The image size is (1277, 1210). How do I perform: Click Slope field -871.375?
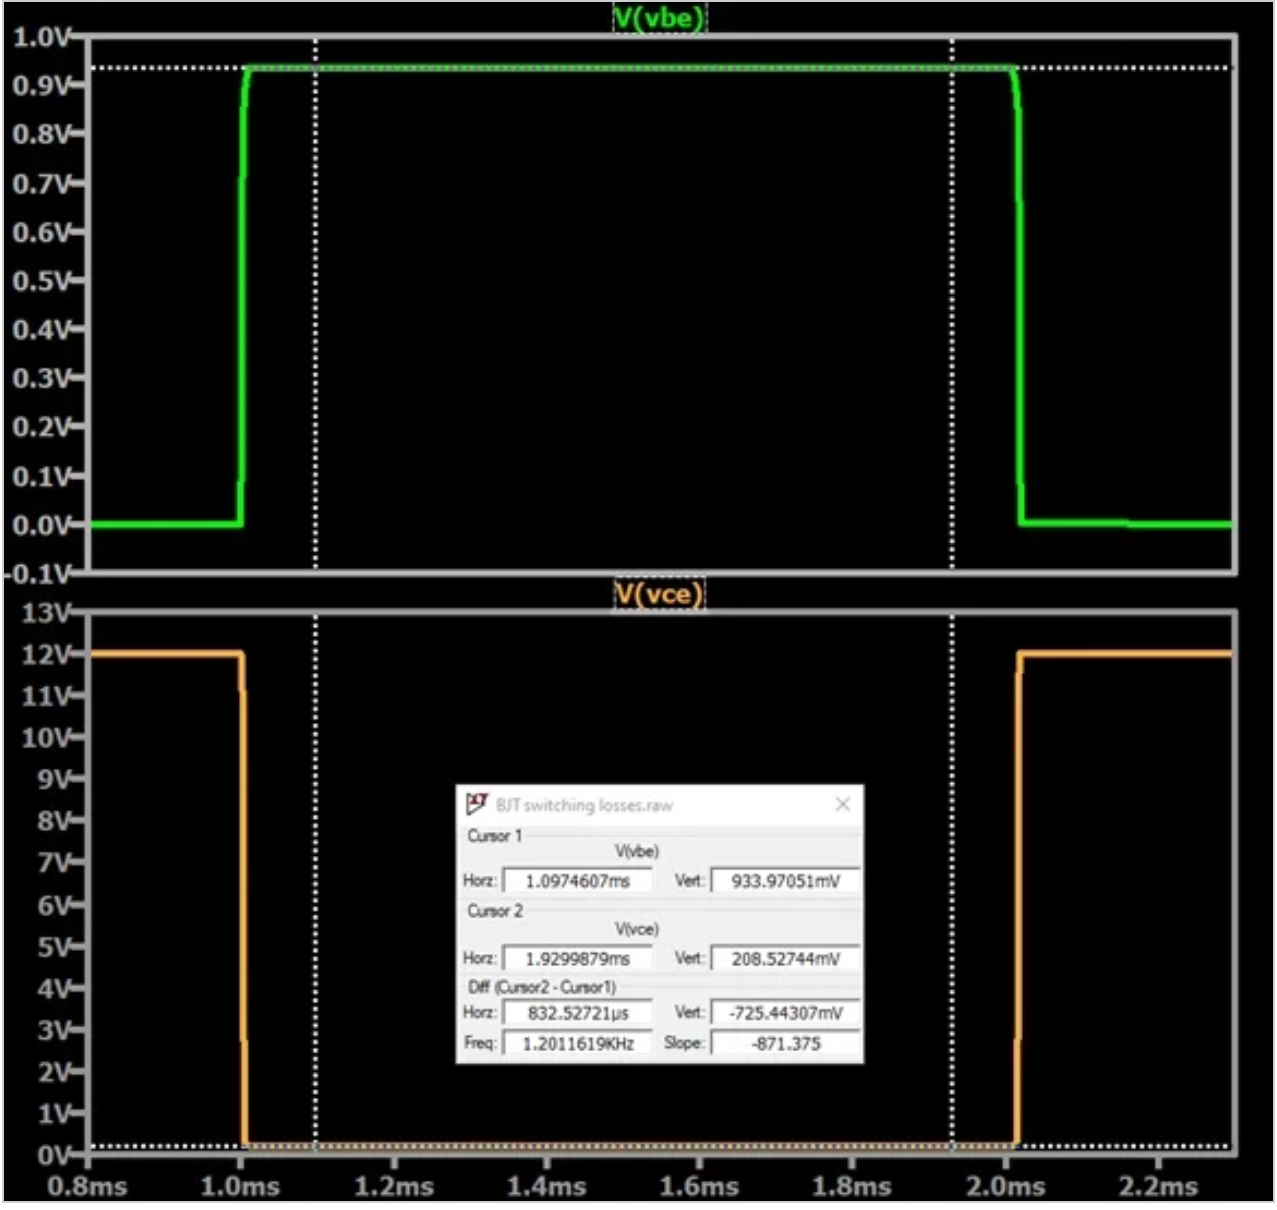pos(785,1043)
